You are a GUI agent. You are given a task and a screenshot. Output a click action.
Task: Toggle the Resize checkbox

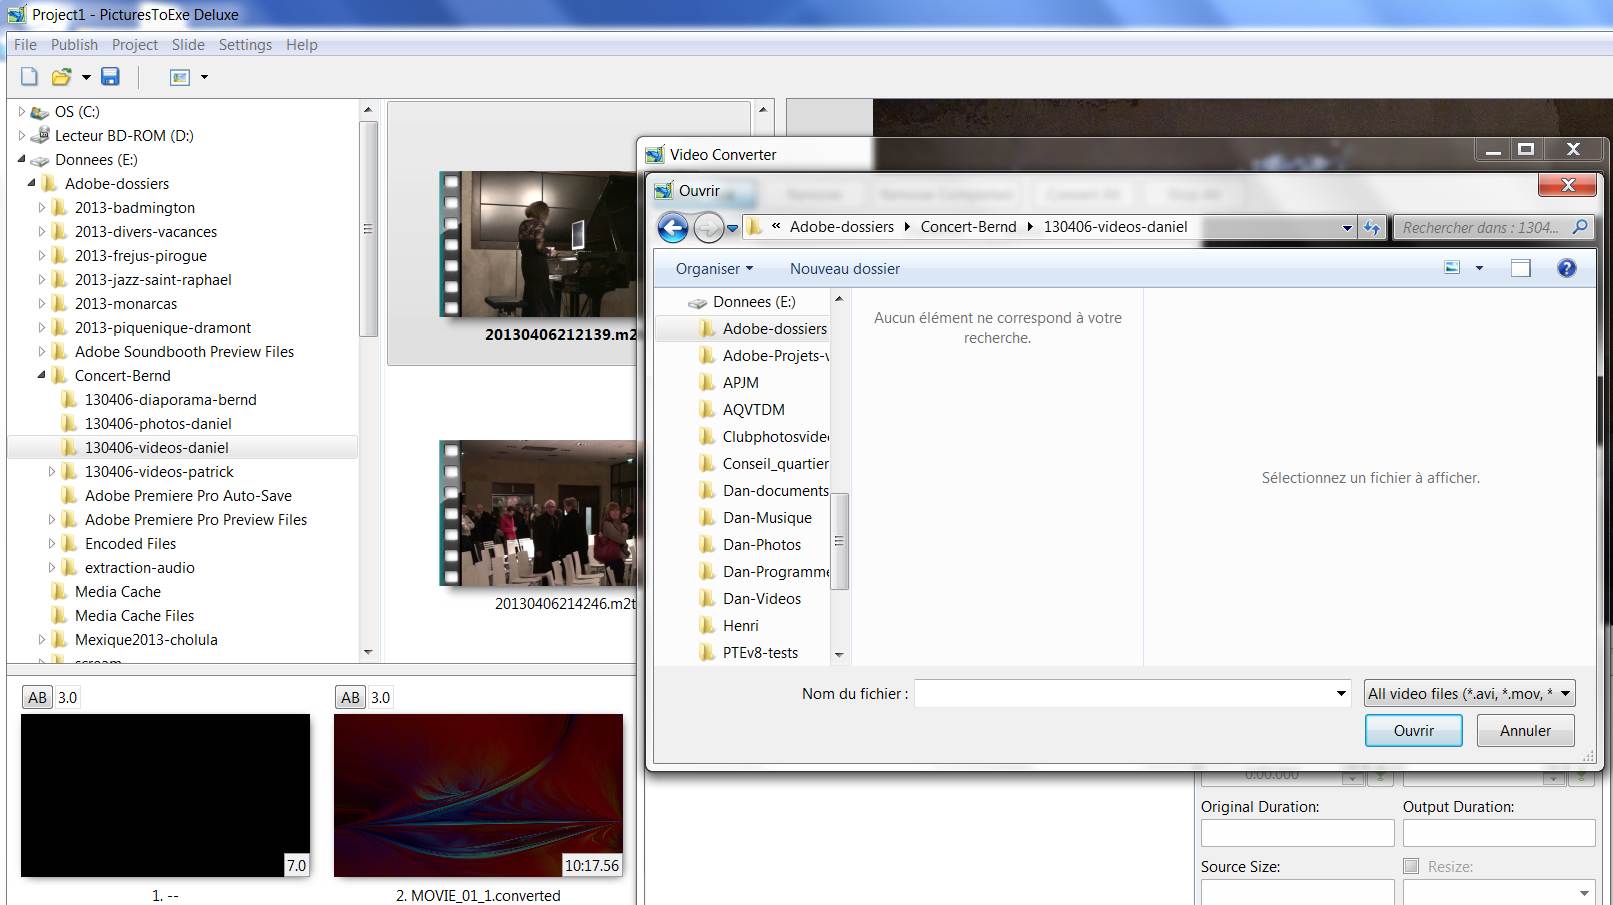pyautogui.click(x=1411, y=866)
